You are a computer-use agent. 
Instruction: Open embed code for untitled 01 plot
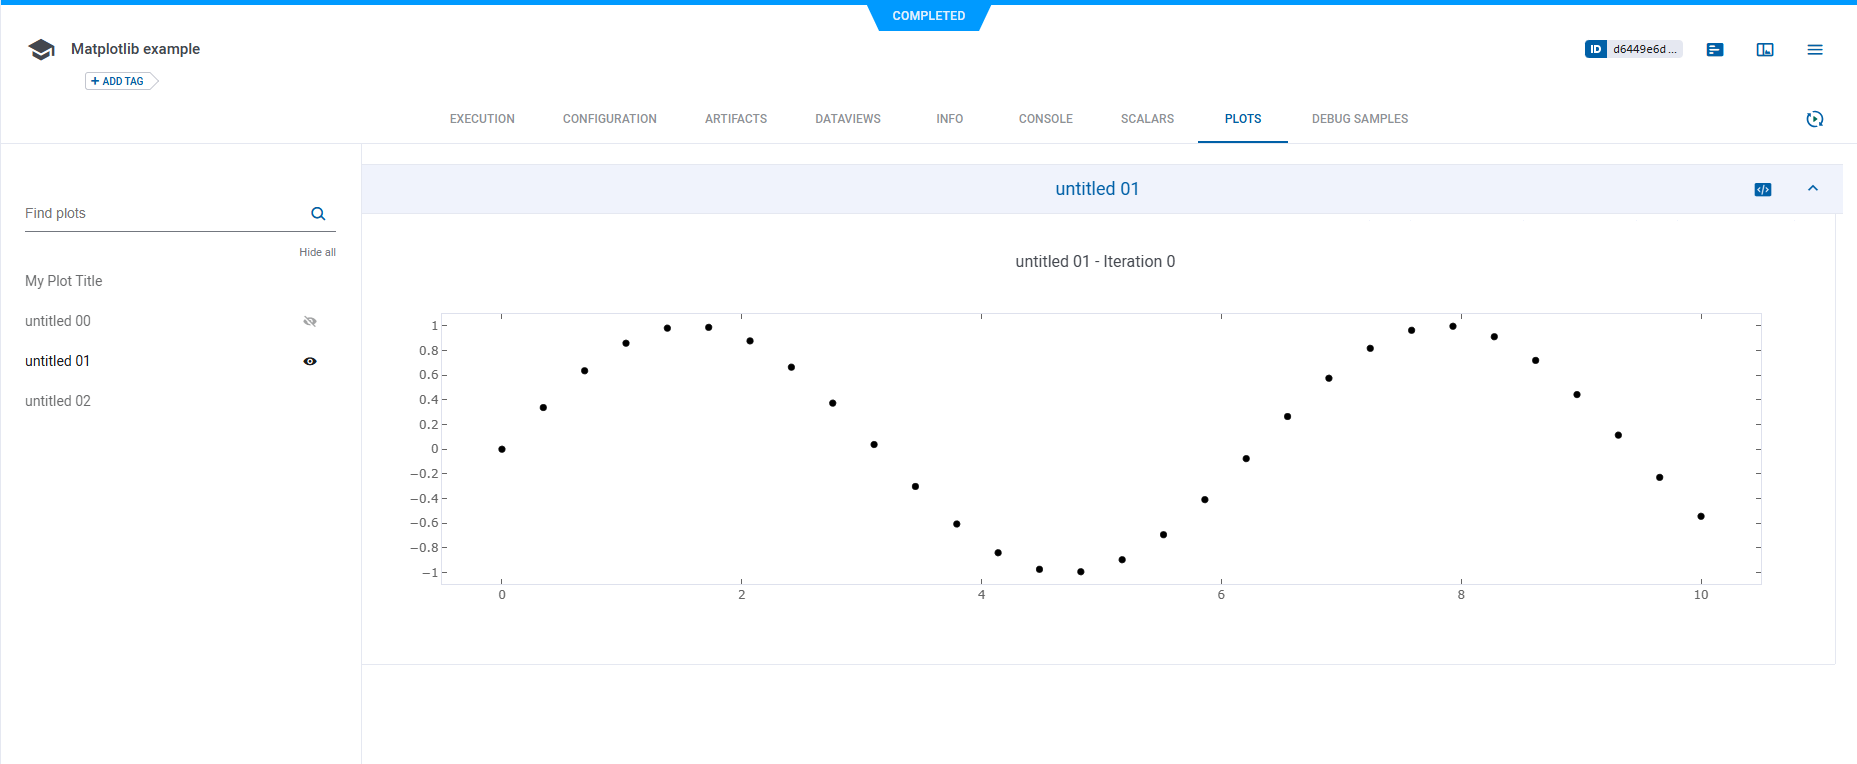click(x=1763, y=189)
